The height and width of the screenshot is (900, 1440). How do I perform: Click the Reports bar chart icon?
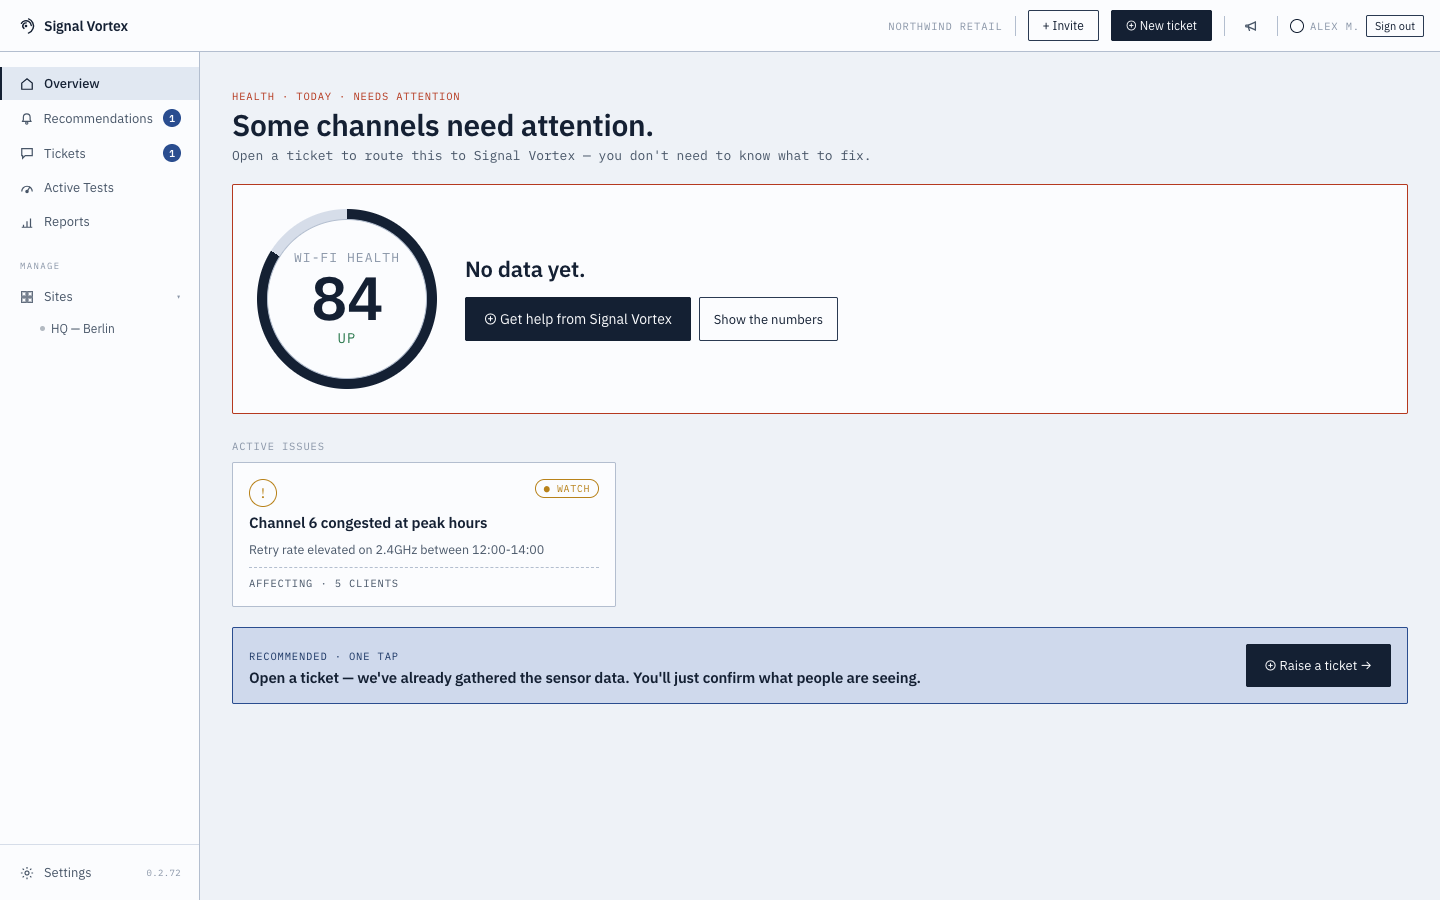27,222
